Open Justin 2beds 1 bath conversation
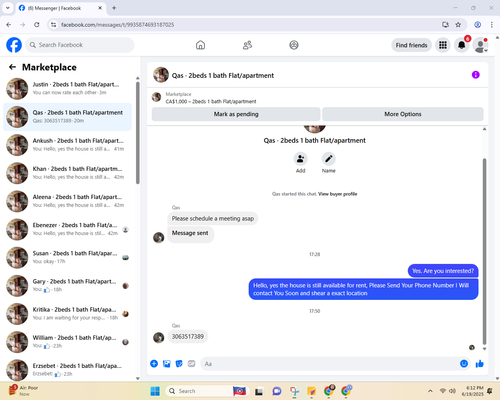Viewport: 500px width, 400px height. [x=67, y=89]
